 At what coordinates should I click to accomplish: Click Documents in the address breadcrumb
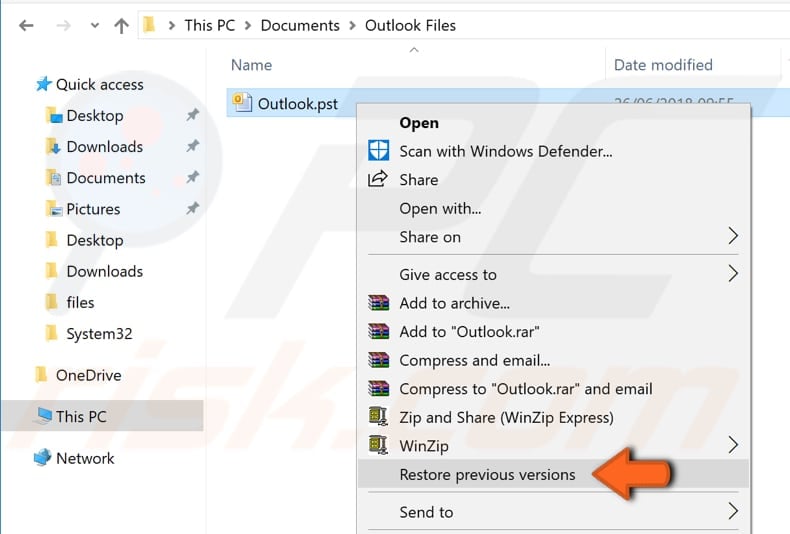[300, 25]
